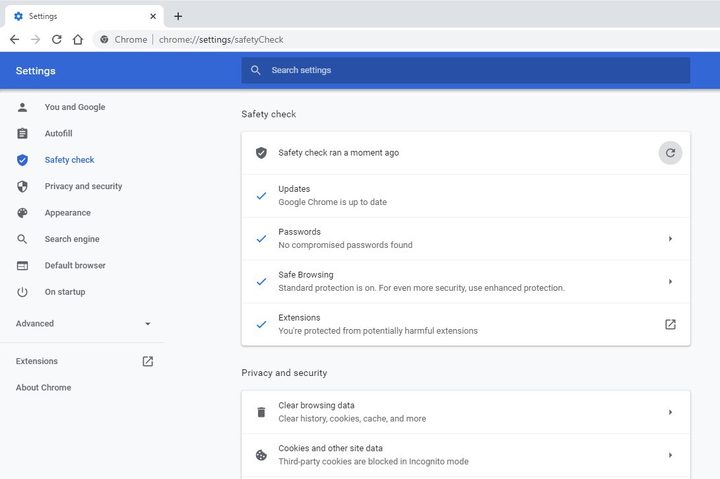
Task: Click 'Google Chrome is up to date' text
Action: [332, 202]
